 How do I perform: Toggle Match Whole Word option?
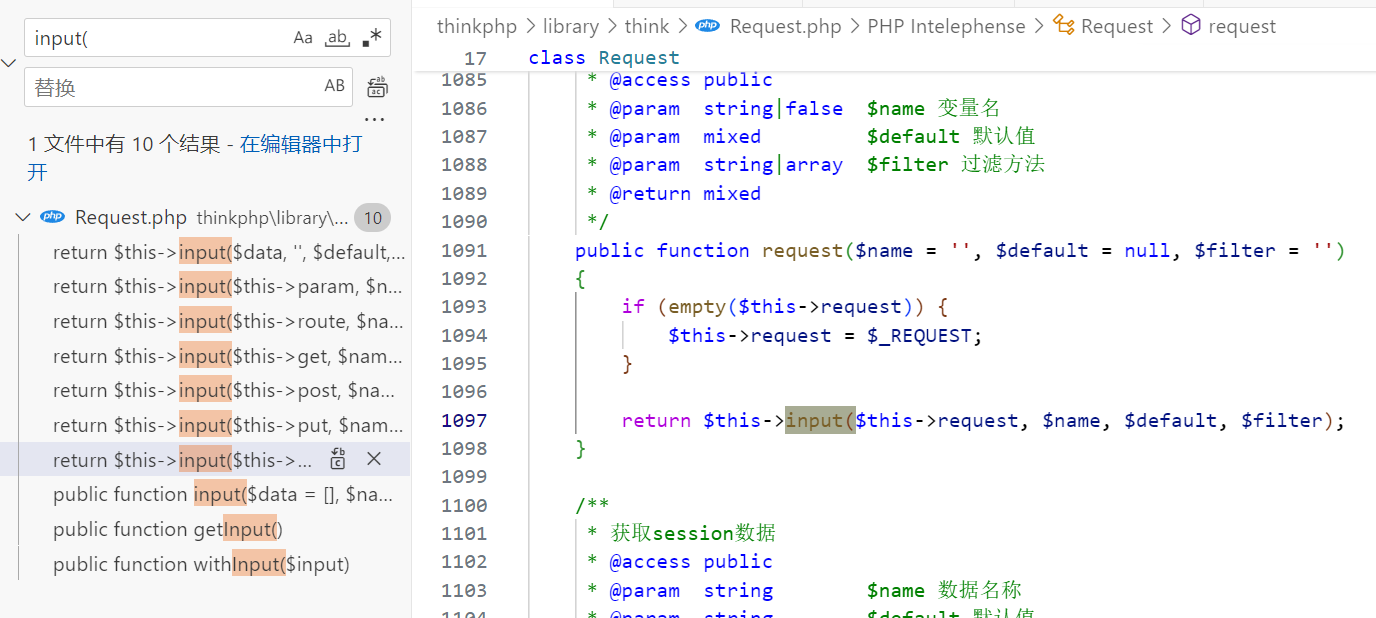click(x=338, y=38)
